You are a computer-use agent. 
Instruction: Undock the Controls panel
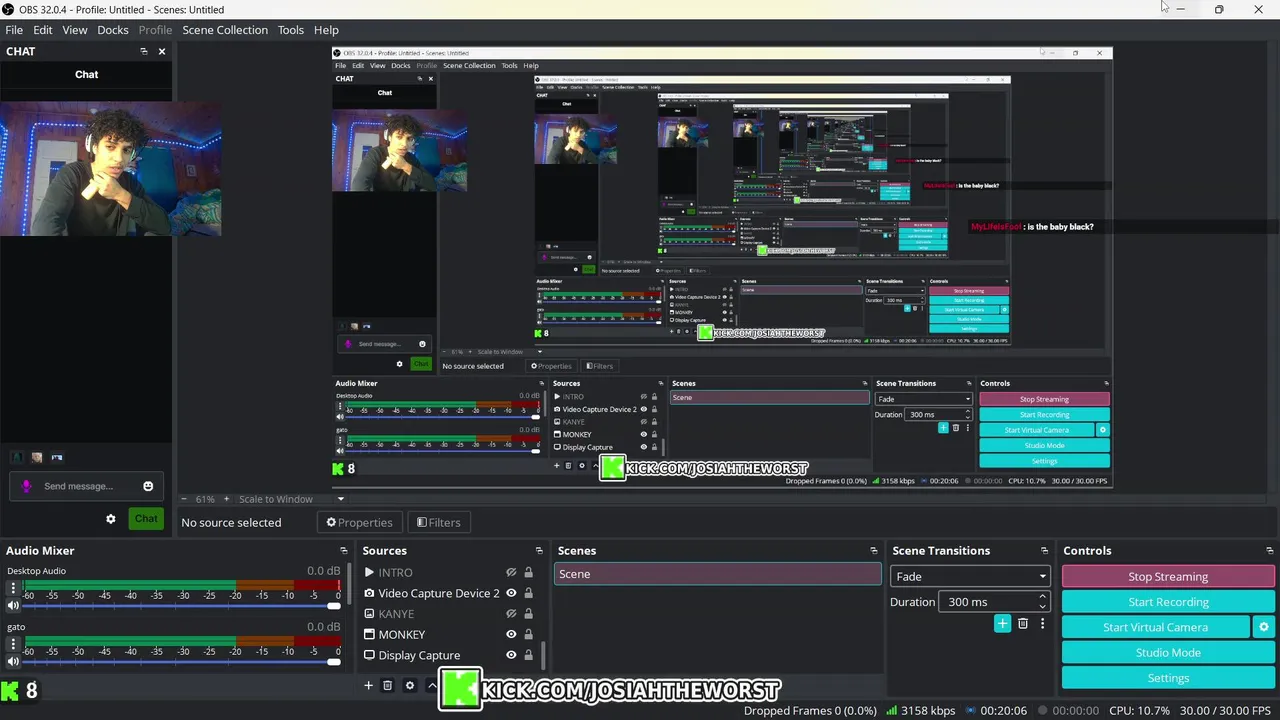(x=1270, y=551)
